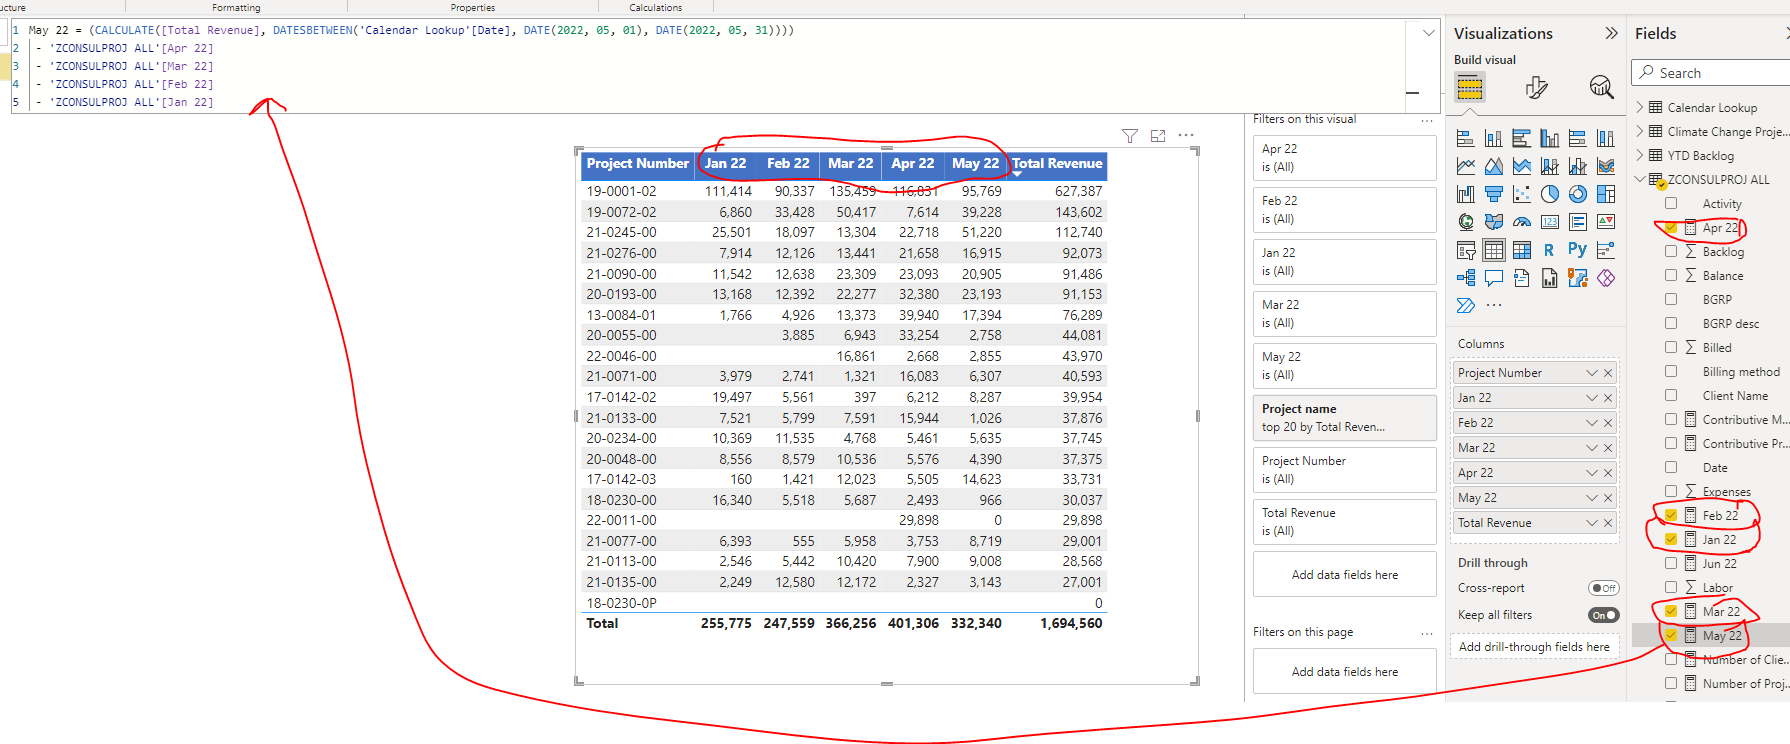The image size is (1790, 744).
Task: Pick the Decomposition tree visual
Action: (1466, 278)
